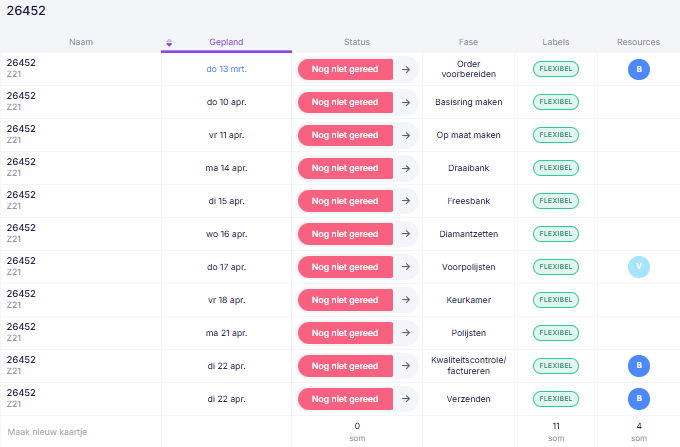Open resource avatar B on Verzenden row
Screen dimensions: 680x447
coord(639,399)
